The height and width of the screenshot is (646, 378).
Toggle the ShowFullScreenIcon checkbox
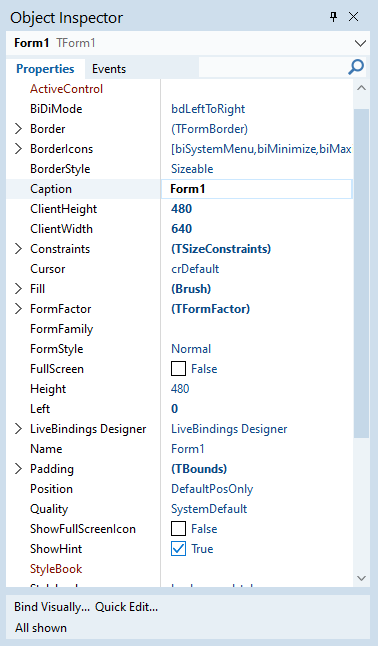178,529
